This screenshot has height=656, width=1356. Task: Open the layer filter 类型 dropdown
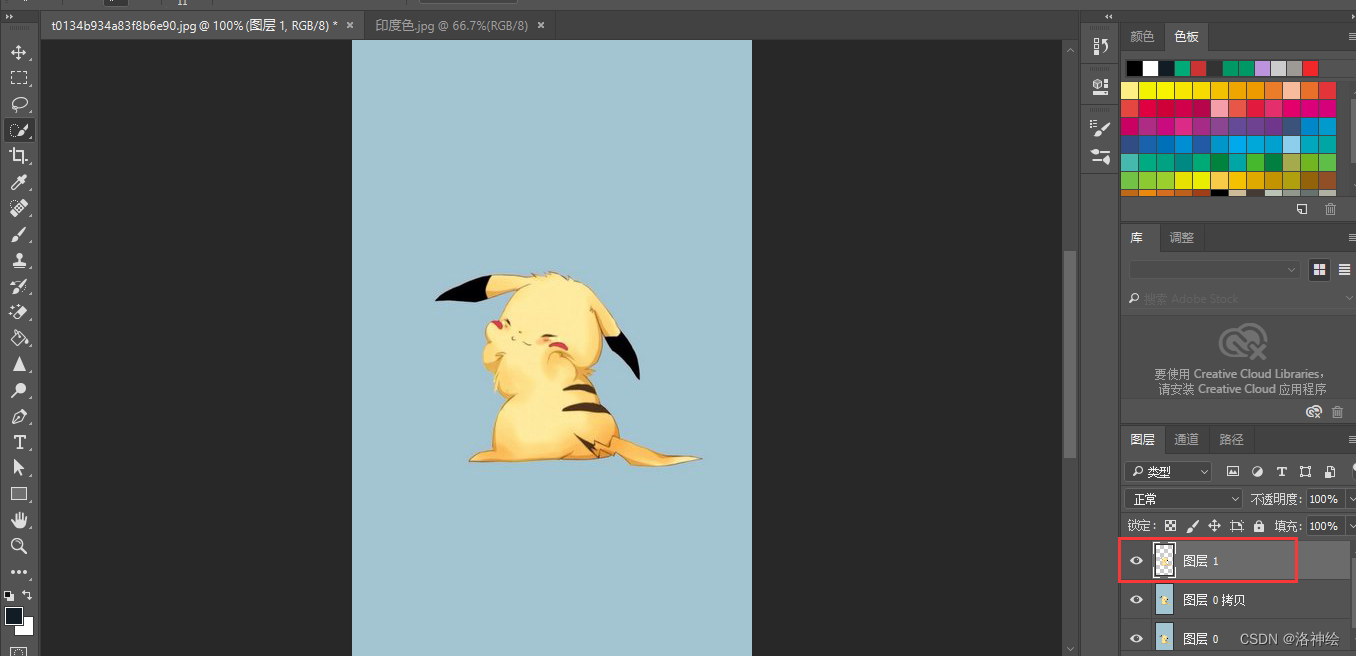[x=1169, y=471]
